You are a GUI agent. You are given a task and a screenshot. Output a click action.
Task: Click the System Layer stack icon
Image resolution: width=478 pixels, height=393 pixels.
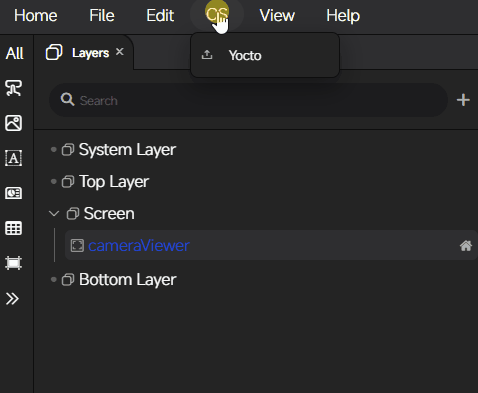(x=68, y=150)
